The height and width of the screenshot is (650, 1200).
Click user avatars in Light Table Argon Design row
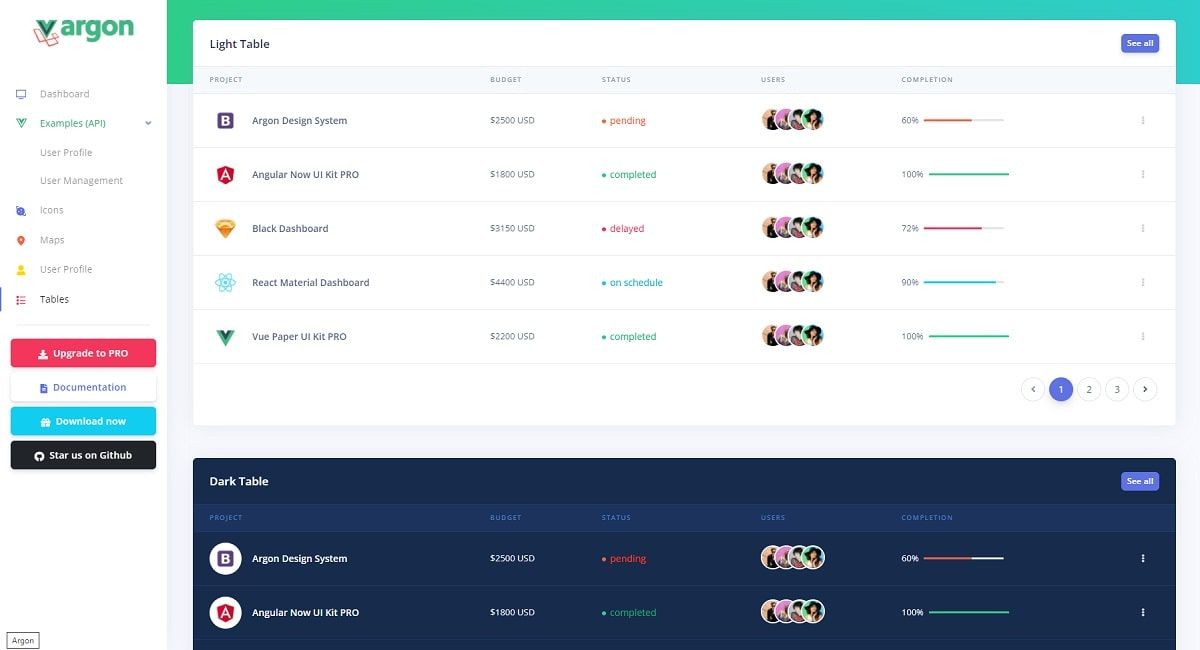(x=792, y=120)
